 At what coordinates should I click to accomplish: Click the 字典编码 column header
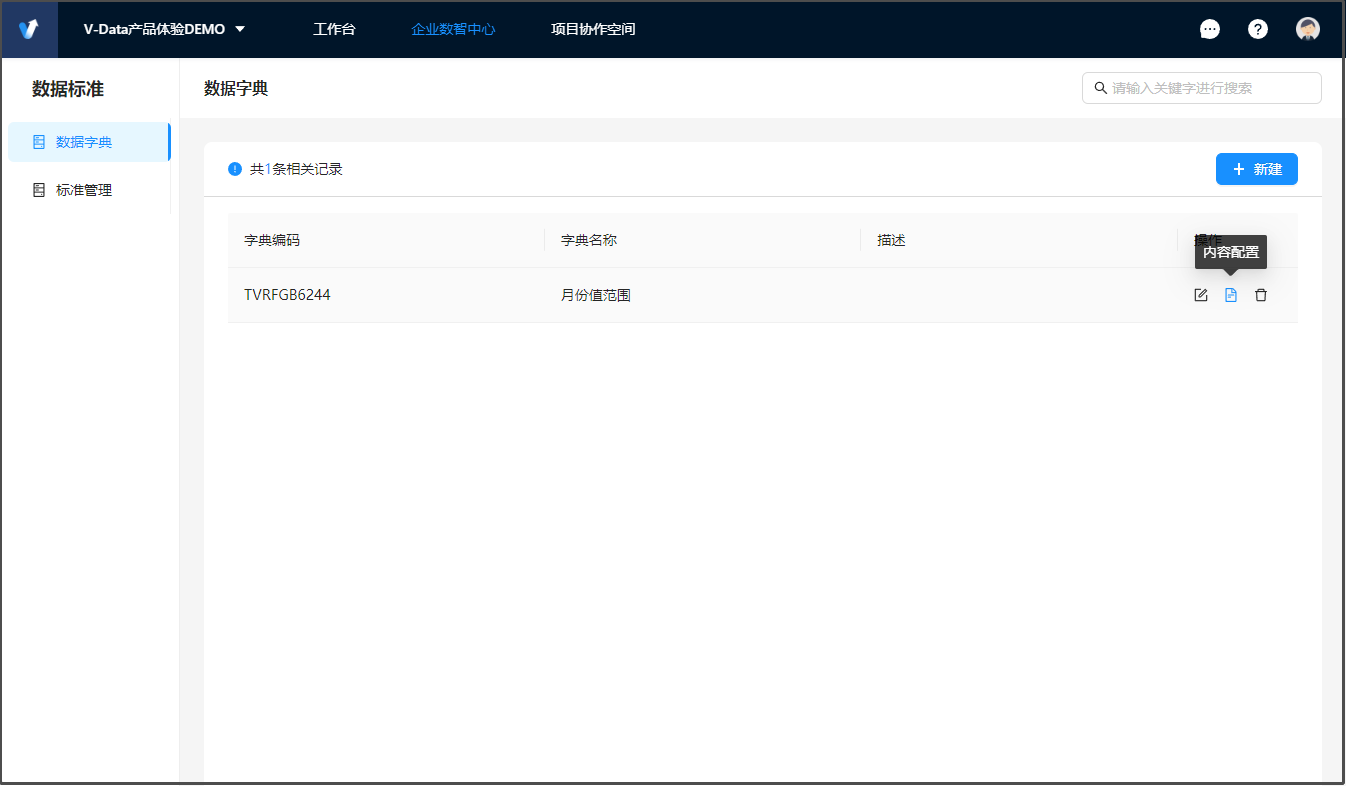click(272, 240)
